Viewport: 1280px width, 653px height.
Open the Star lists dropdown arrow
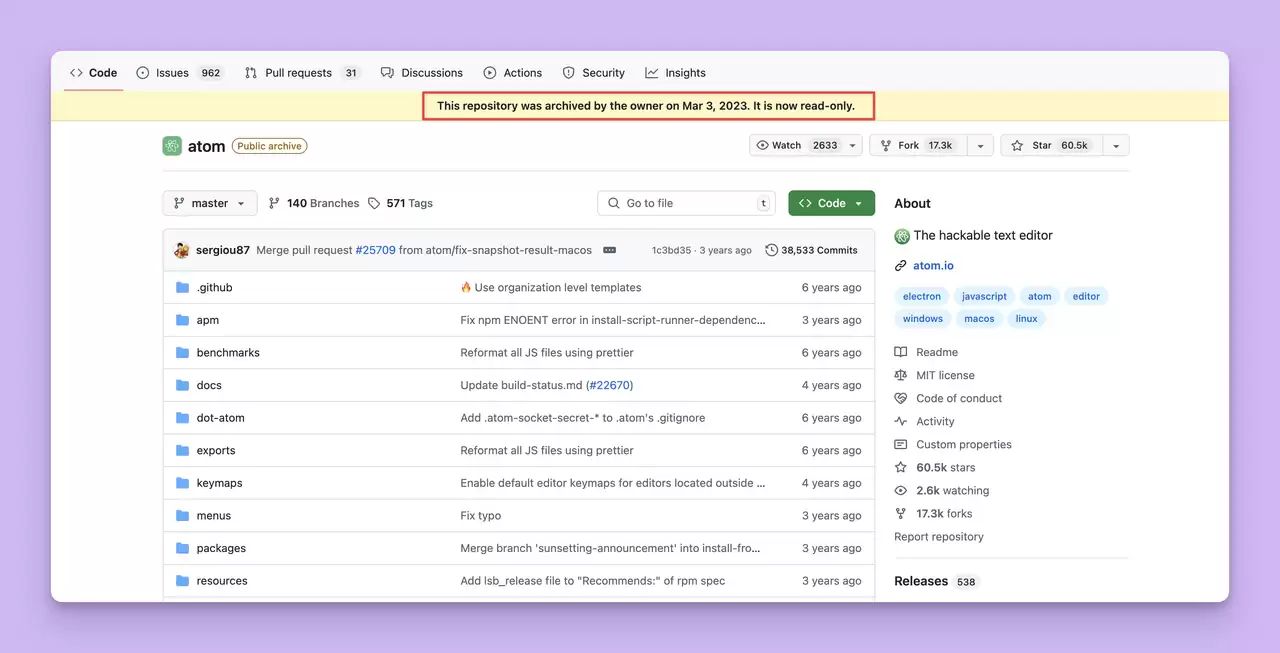coord(1116,145)
